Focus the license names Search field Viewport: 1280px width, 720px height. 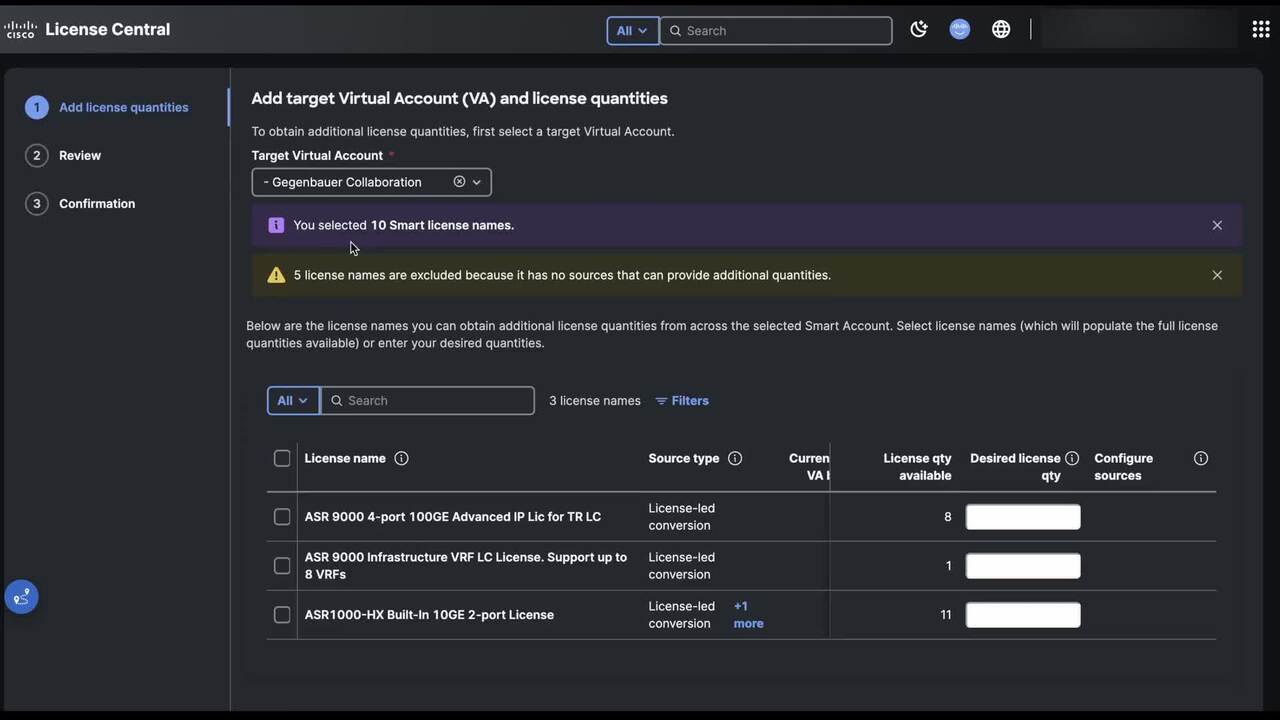[x=428, y=401]
